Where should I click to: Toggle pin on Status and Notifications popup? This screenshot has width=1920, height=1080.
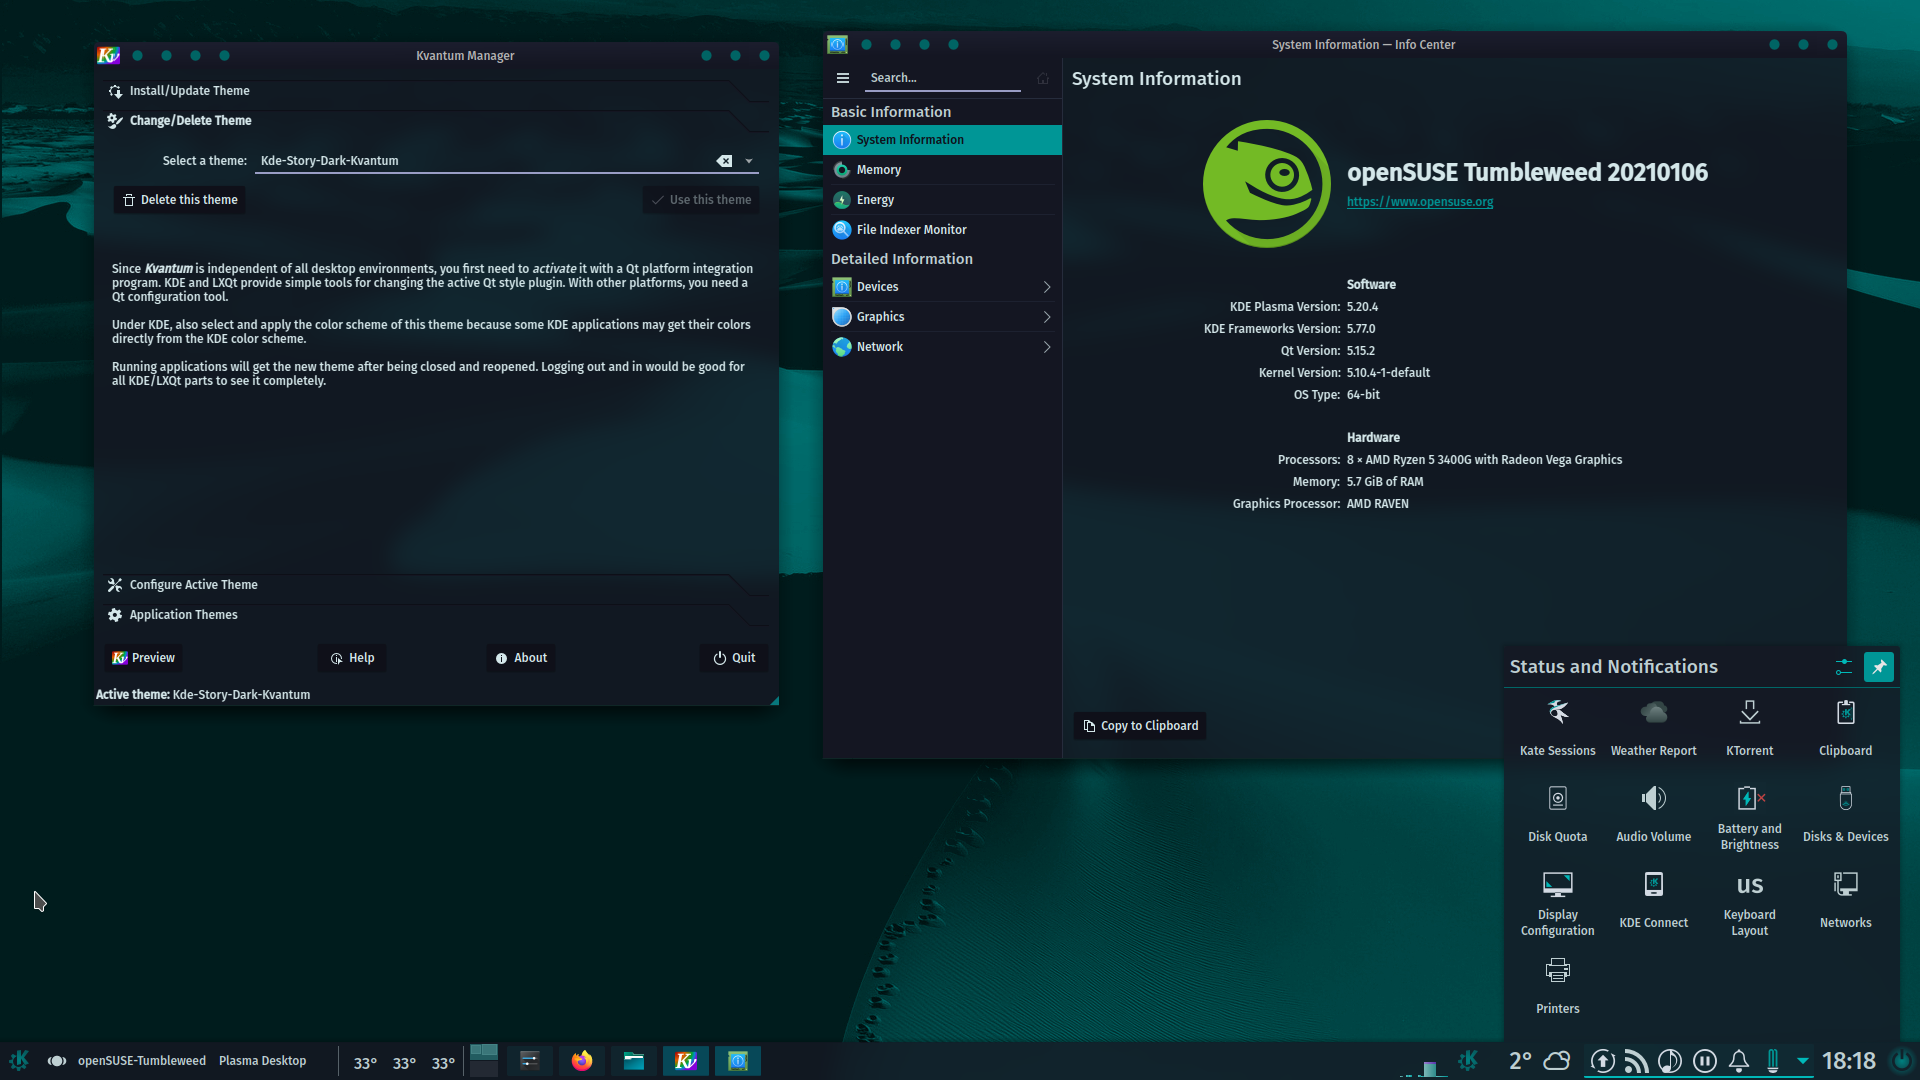point(1879,667)
